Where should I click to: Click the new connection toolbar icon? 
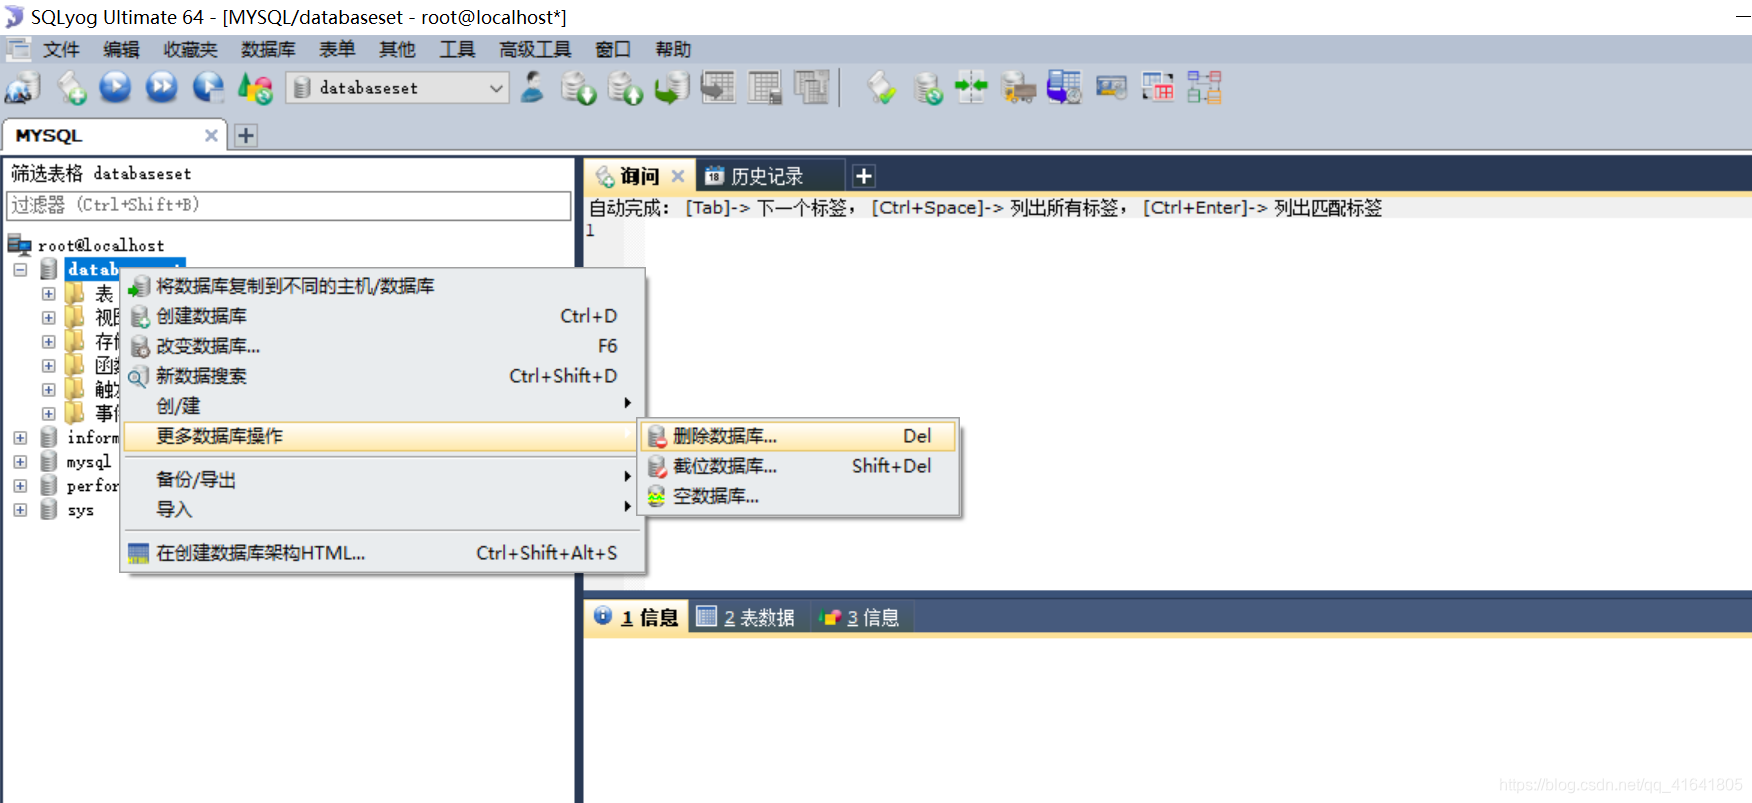pos(23,88)
